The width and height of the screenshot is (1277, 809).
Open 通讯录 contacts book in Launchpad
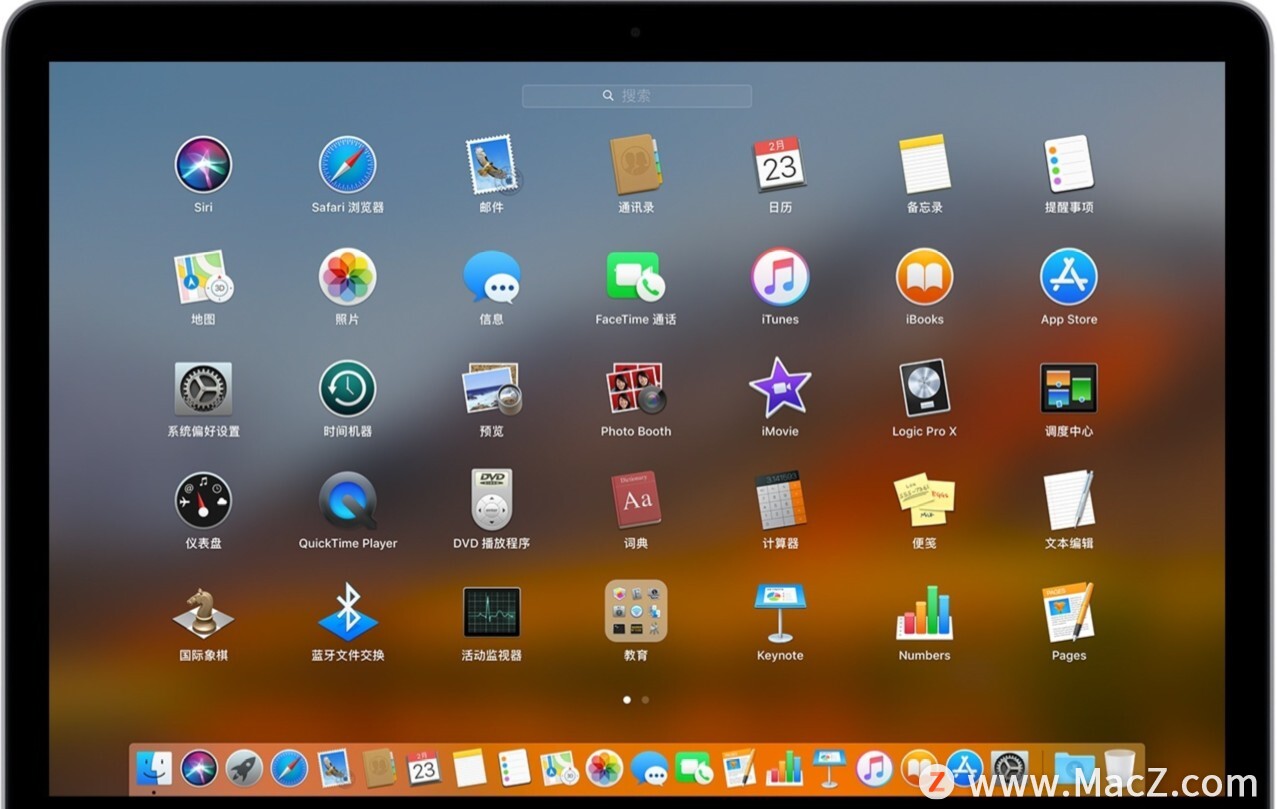[636, 165]
